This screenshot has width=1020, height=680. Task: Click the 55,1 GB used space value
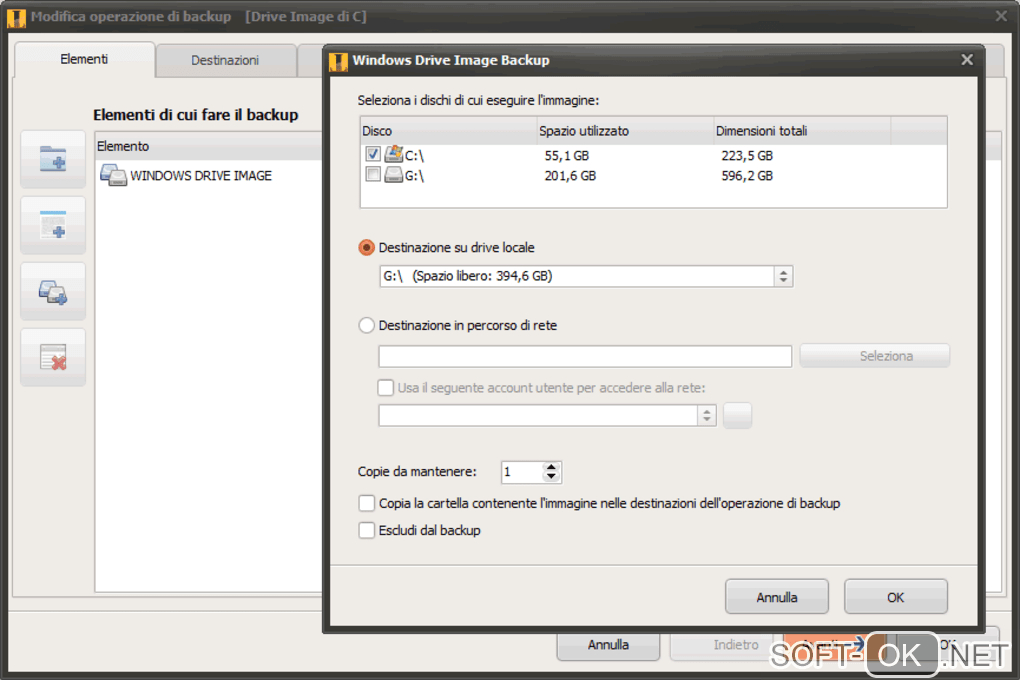(x=567, y=156)
